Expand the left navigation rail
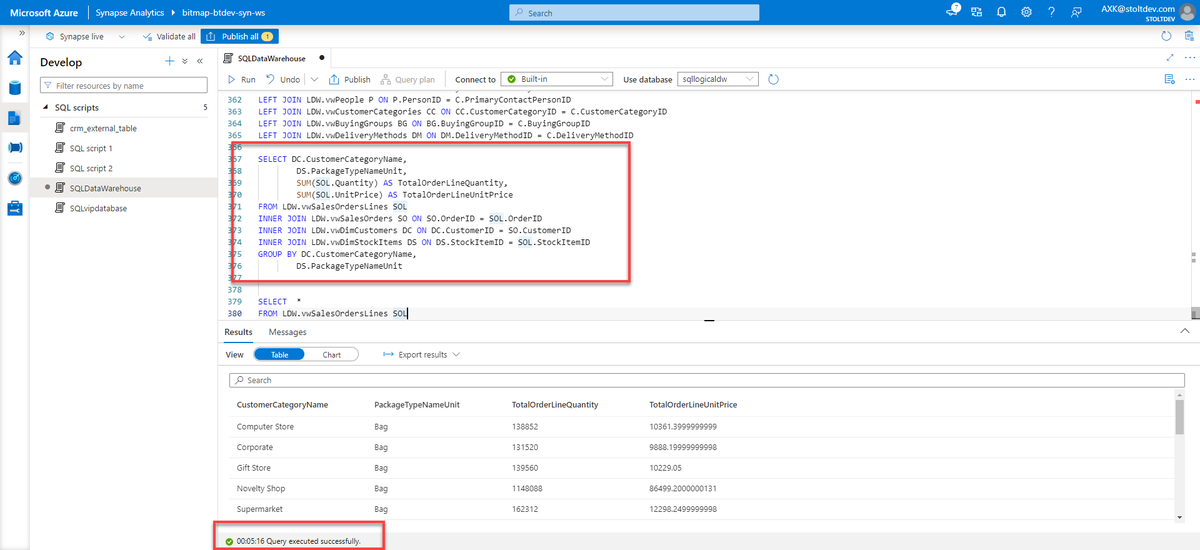This screenshot has height=550, width=1200. (x=22, y=33)
